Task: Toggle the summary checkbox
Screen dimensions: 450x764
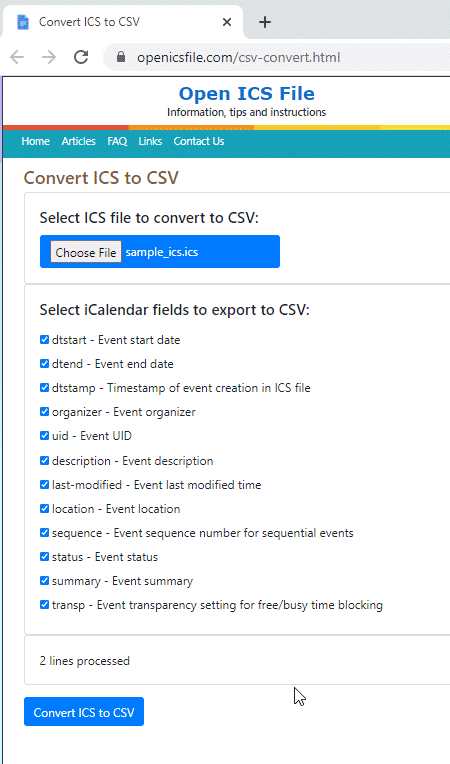Action: tap(44, 580)
